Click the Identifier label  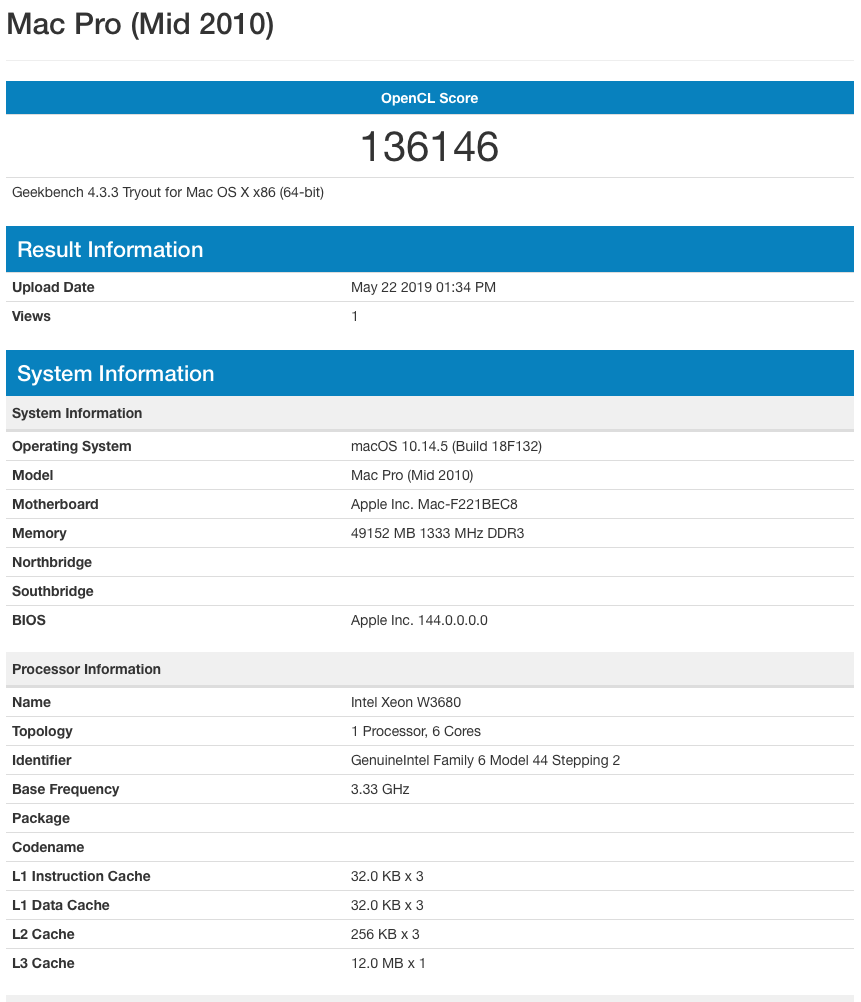tap(42, 760)
